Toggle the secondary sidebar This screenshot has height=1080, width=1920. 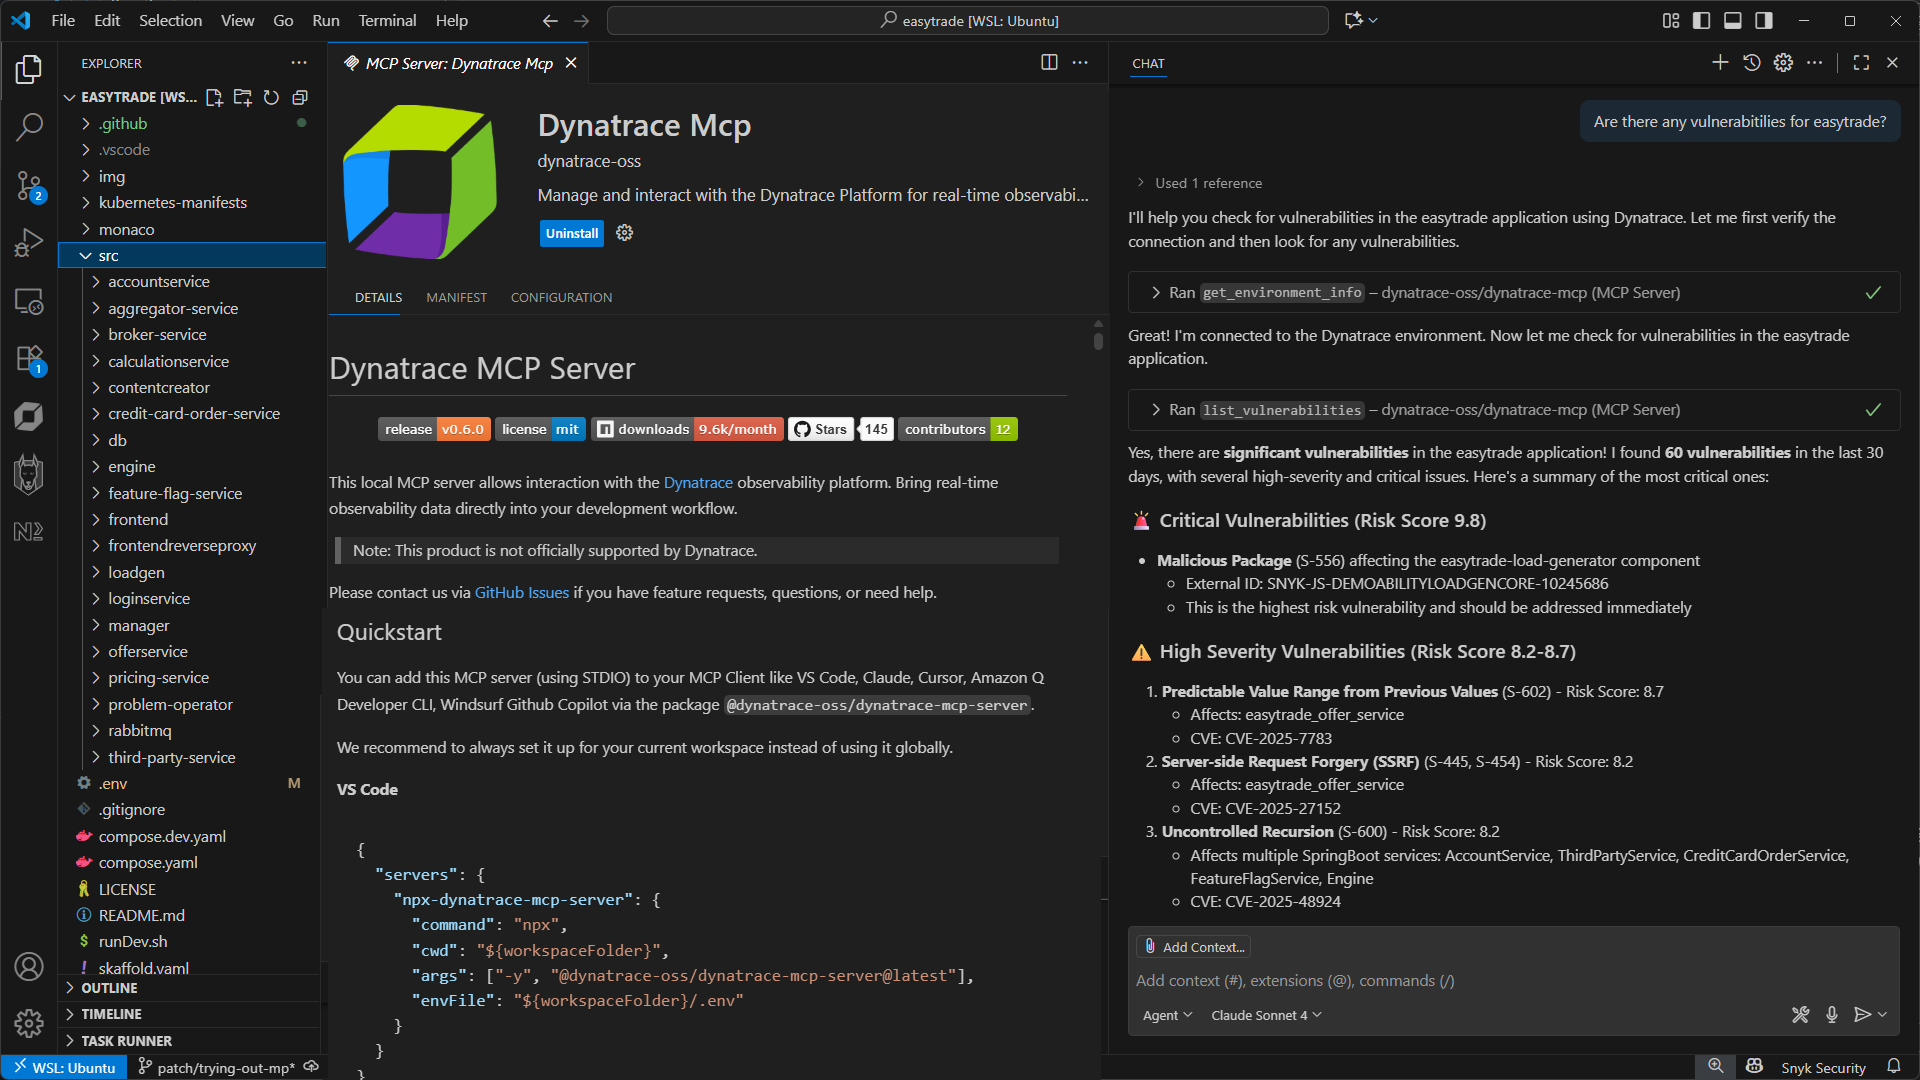[1764, 20]
